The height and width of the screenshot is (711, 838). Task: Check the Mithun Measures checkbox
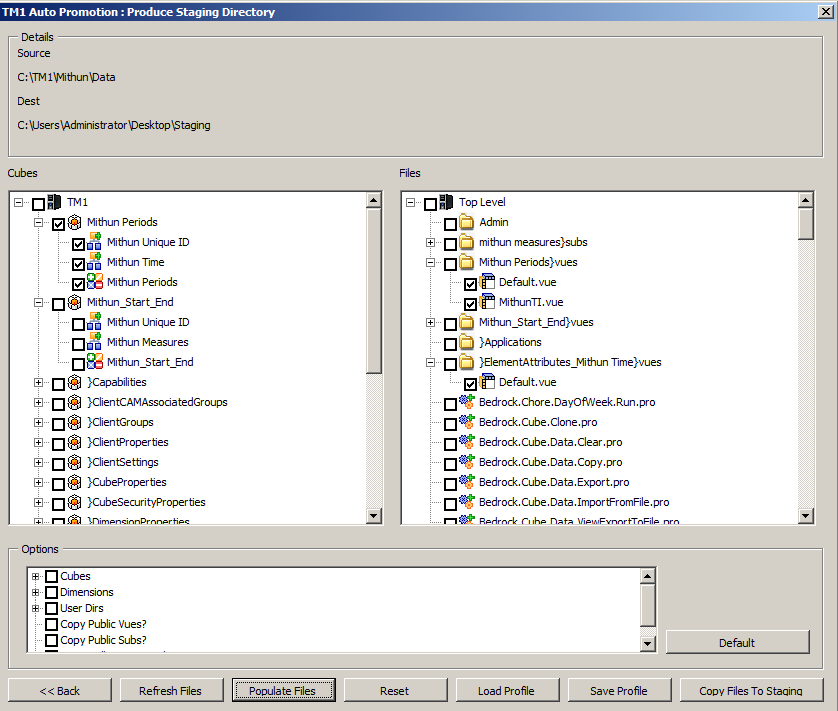pyautogui.click(x=79, y=344)
